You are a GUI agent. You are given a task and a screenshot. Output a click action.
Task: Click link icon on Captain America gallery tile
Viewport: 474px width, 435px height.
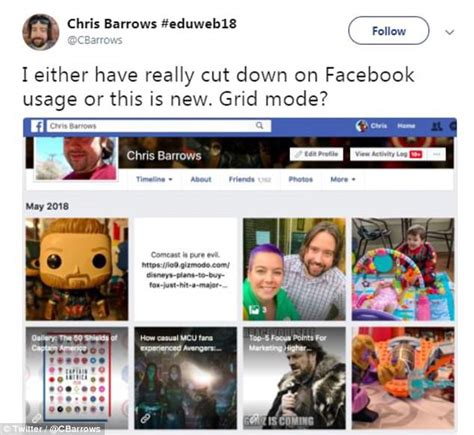coord(37,418)
